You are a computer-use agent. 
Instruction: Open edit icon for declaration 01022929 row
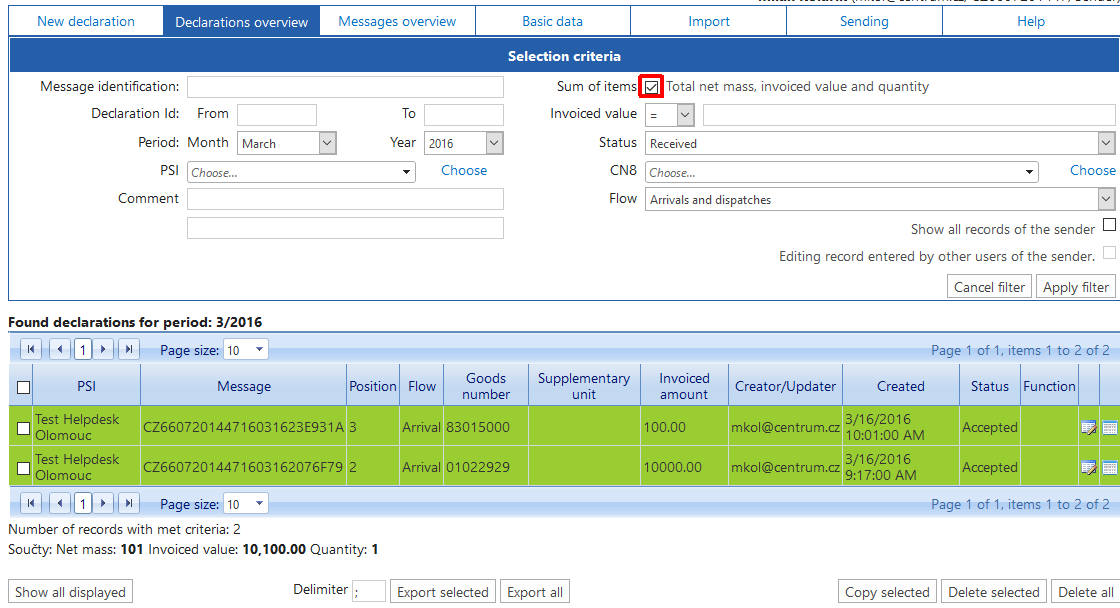(1089, 468)
